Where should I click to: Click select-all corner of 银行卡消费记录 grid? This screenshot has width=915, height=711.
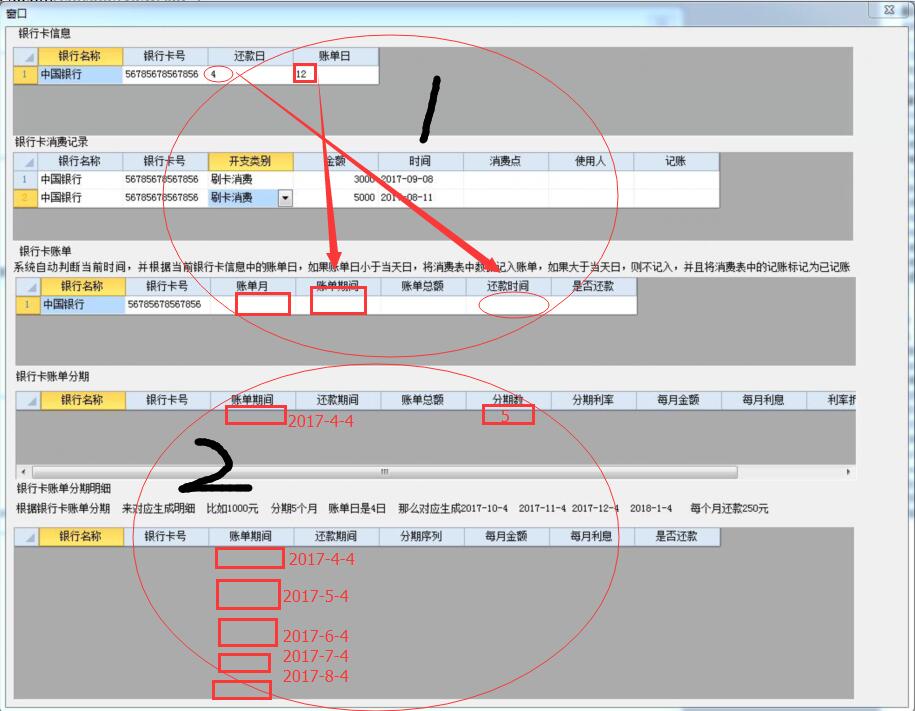26,161
